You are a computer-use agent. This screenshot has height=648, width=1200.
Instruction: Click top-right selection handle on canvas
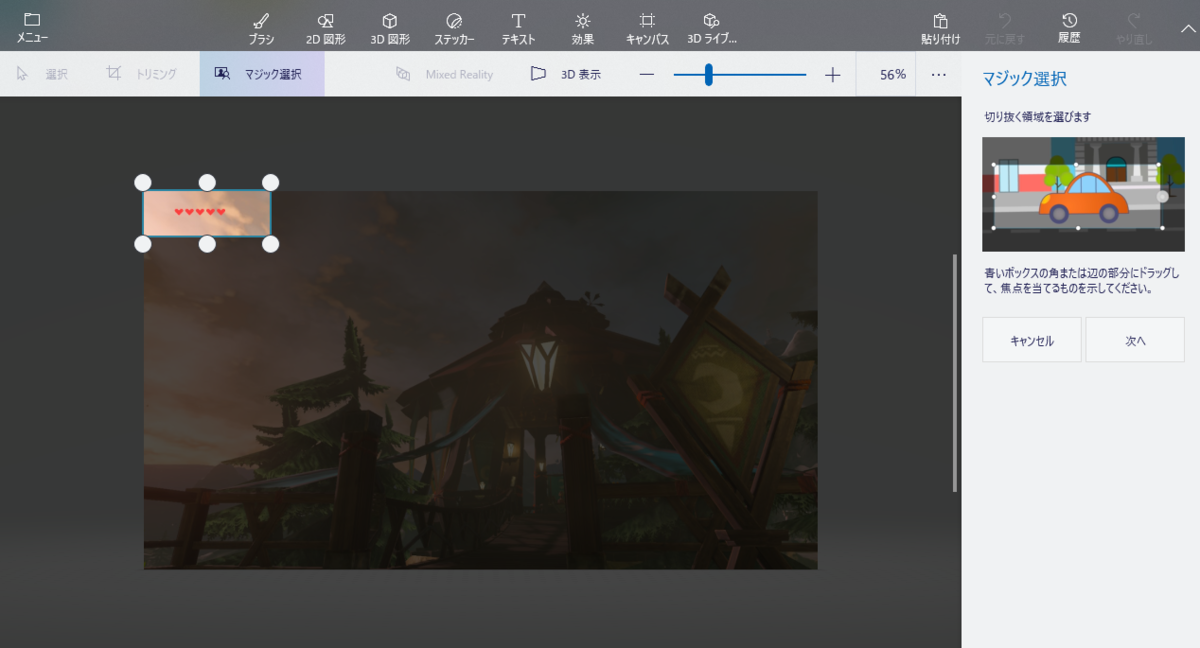click(270, 182)
